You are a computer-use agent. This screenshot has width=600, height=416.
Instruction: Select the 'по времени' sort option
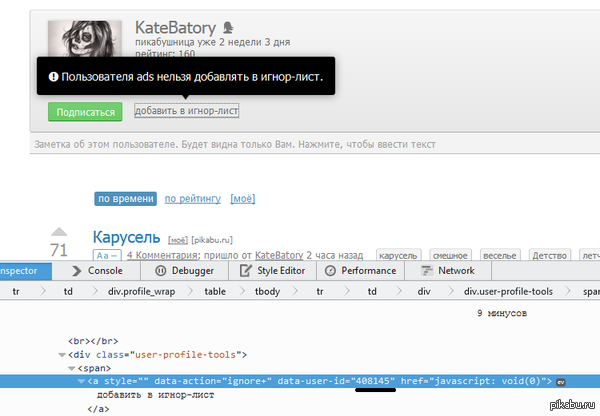125,199
